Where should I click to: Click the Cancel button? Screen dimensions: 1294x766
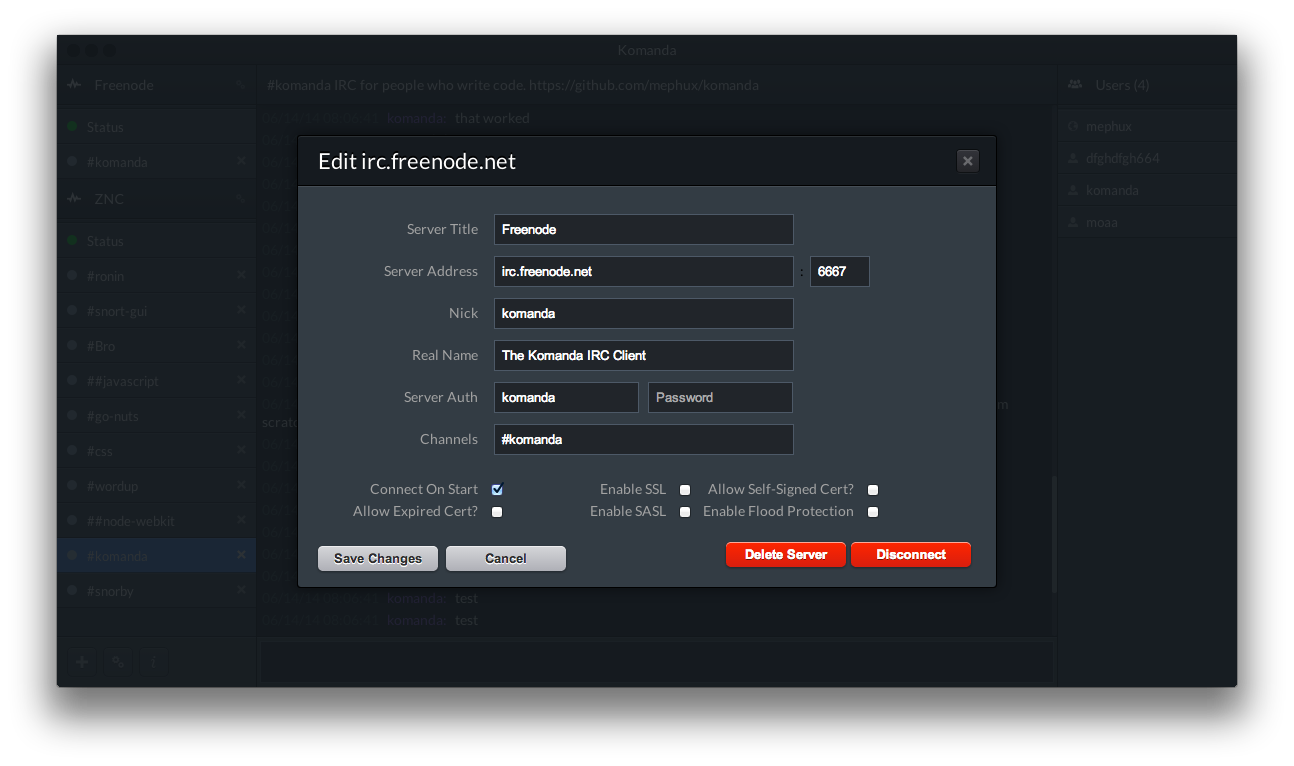506,558
